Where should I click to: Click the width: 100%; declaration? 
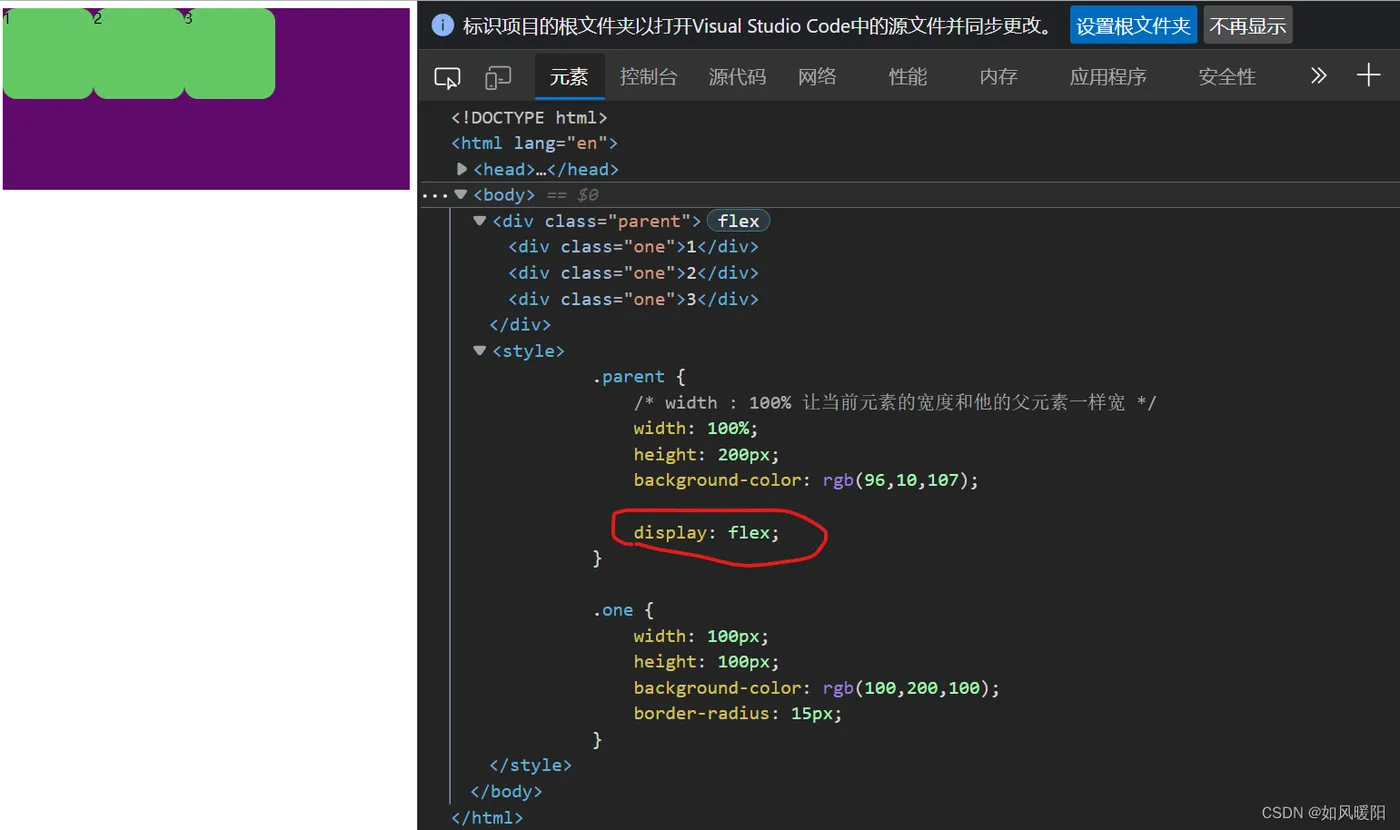click(696, 429)
